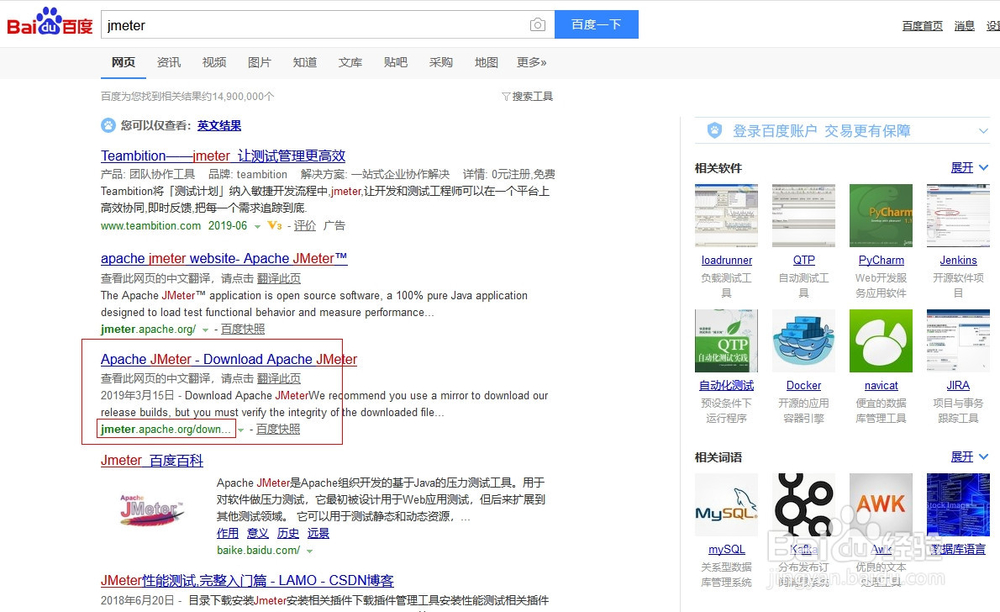This screenshot has height=612, width=1000.
Task: Click the 搜索工具 label
Action: pyautogui.click(x=533, y=96)
